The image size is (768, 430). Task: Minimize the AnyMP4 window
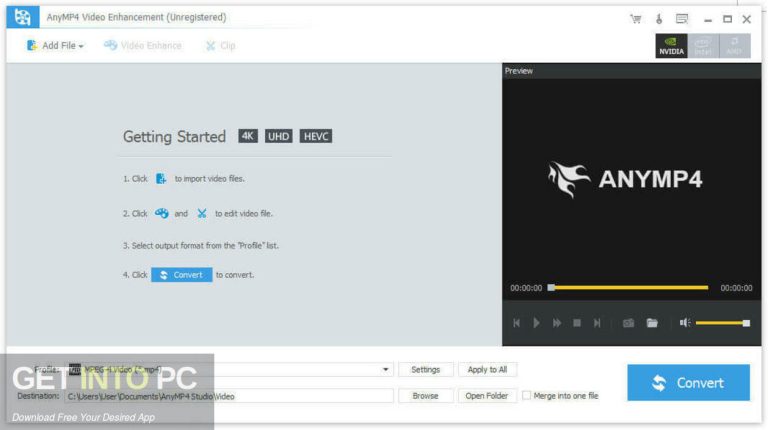[708, 20]
